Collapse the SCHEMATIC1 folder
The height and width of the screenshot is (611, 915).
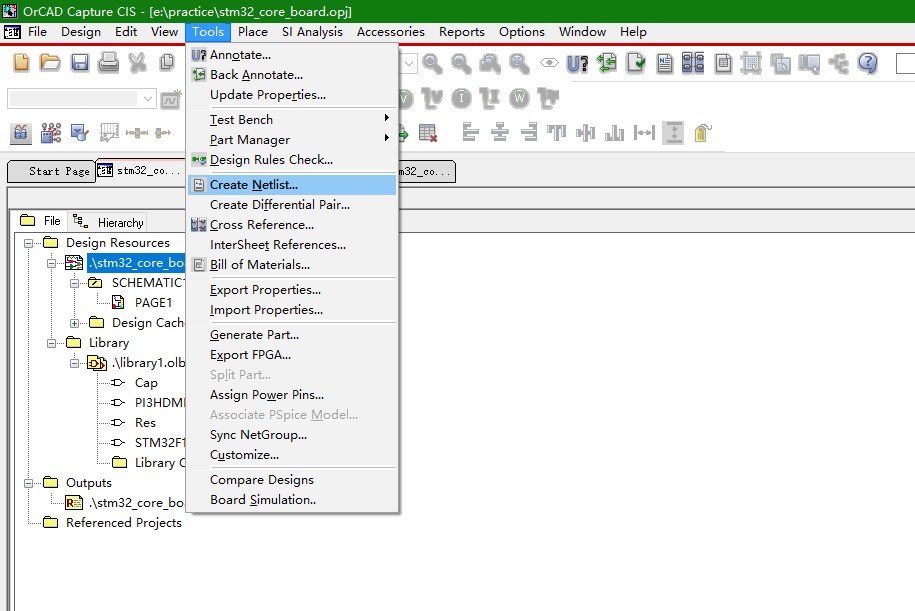click(74, 284)
